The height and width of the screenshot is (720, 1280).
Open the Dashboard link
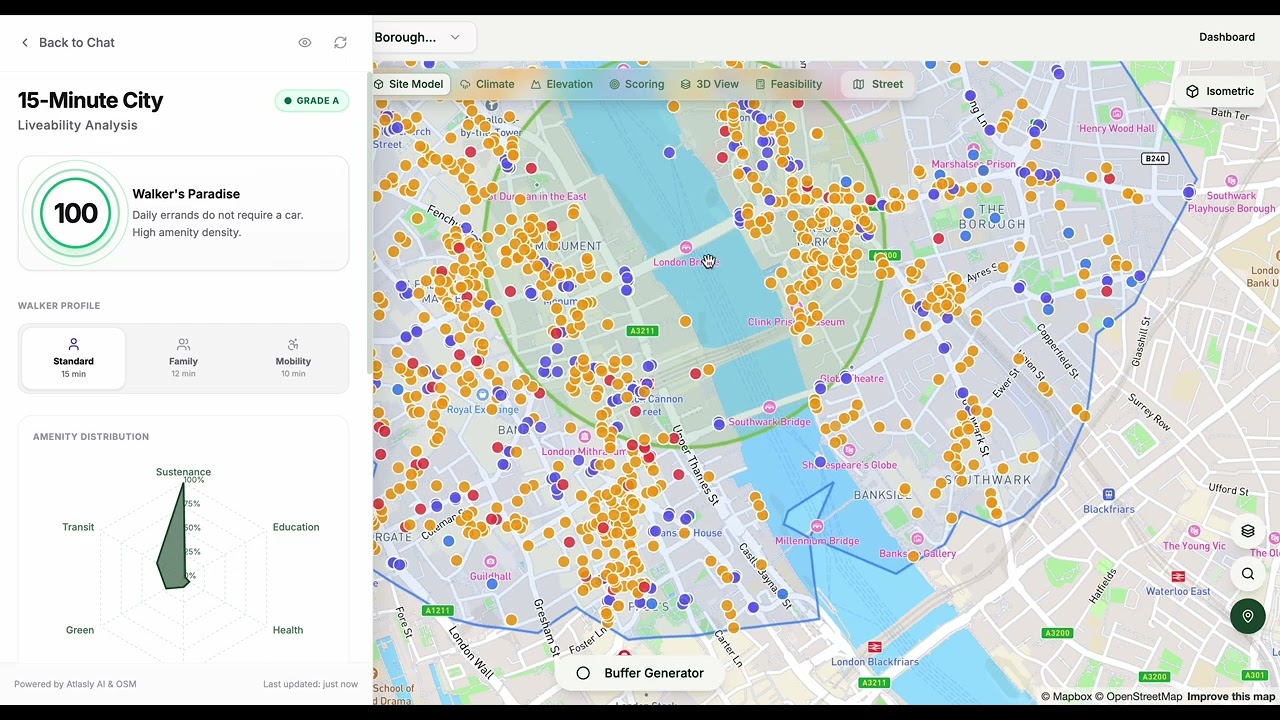pos(1227,37)
